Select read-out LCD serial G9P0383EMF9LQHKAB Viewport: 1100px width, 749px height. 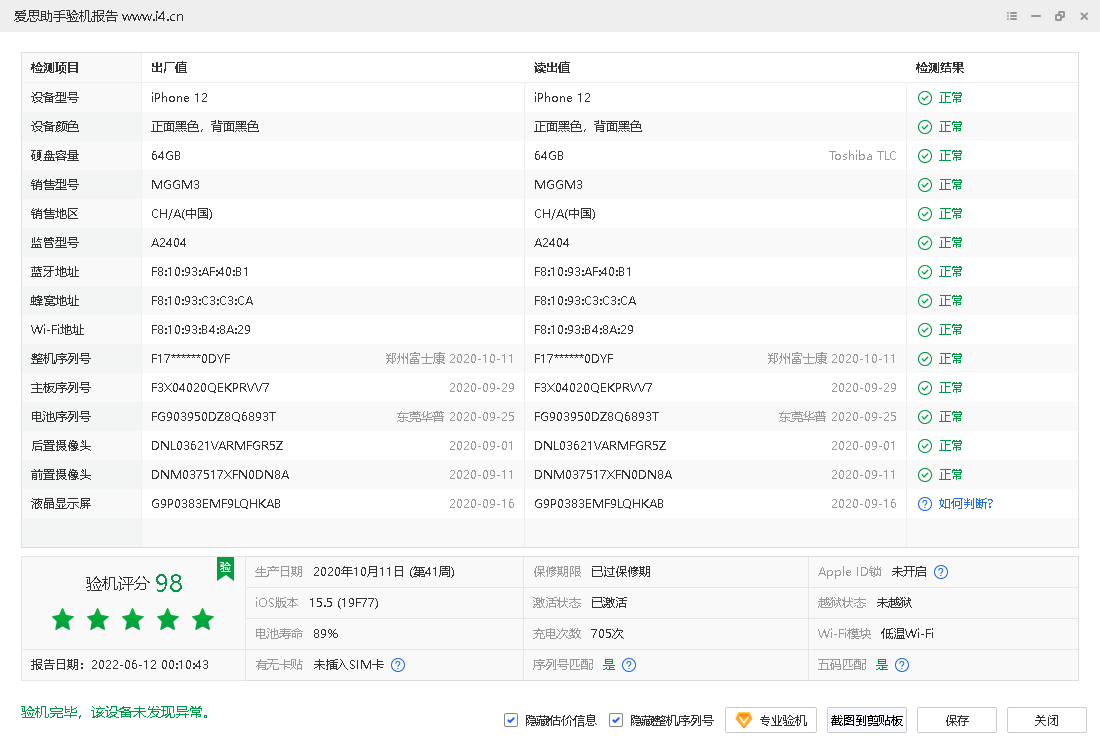(598, 504)
